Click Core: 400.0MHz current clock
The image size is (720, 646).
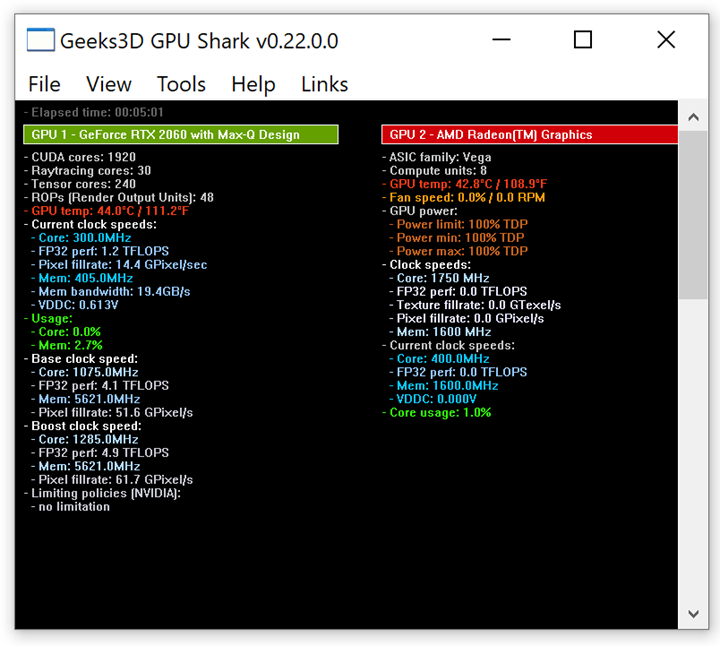(x=439, y=359)
